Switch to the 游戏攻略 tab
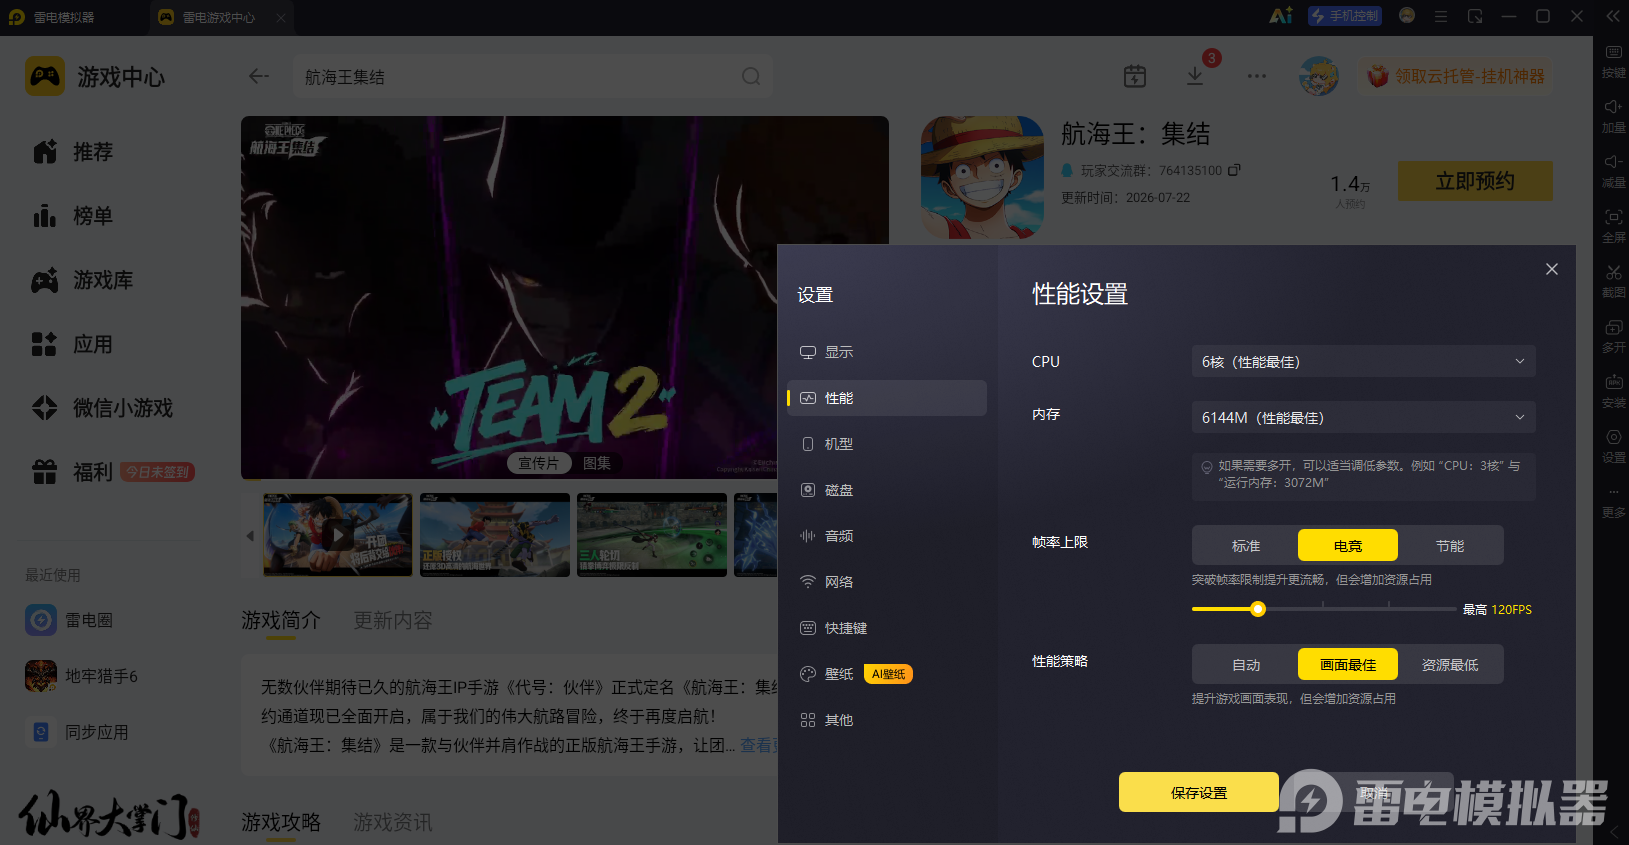Viewport: 1629px width, 845px height. tap(281, 822)
